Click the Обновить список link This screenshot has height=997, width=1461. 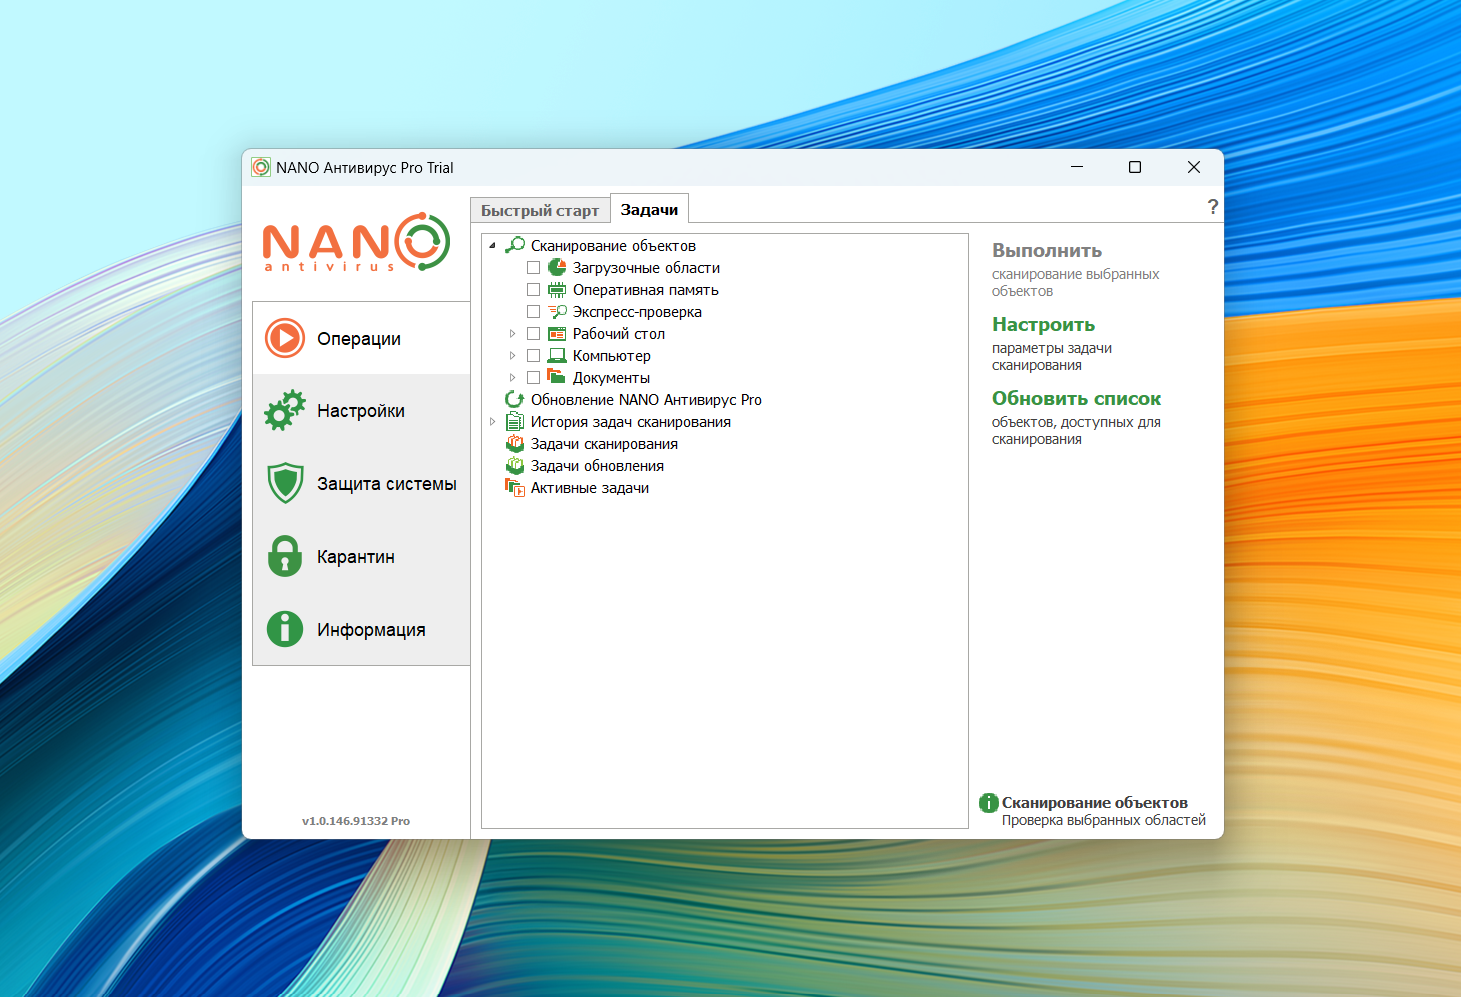coord(1076,399)
